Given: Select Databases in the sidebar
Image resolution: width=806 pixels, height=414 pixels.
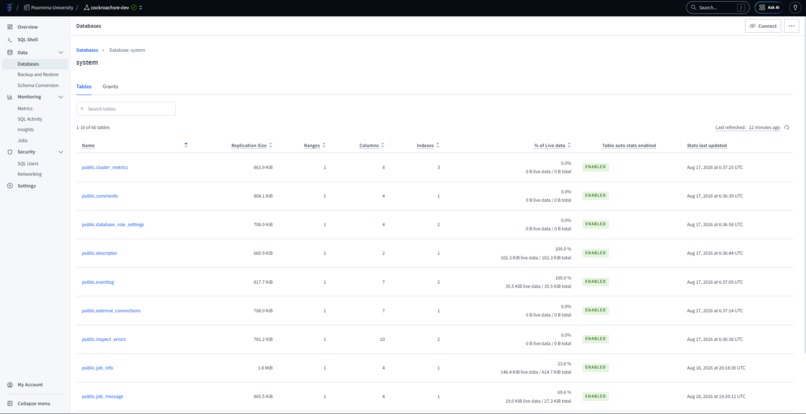Looking at the screenshot, I should click(x=34, y=64).
